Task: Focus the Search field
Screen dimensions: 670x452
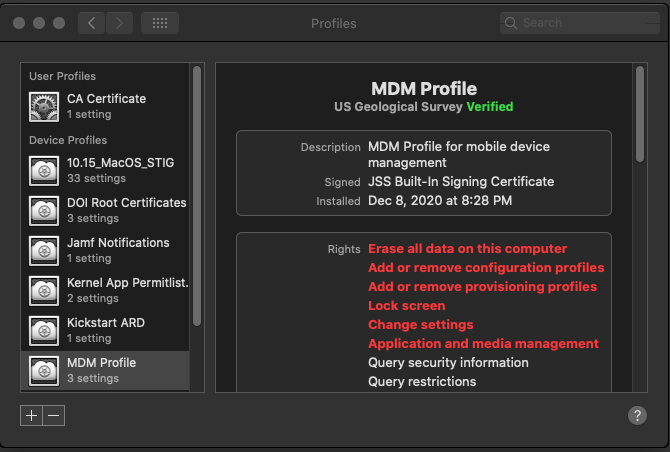Action: (x=580, y=23)
